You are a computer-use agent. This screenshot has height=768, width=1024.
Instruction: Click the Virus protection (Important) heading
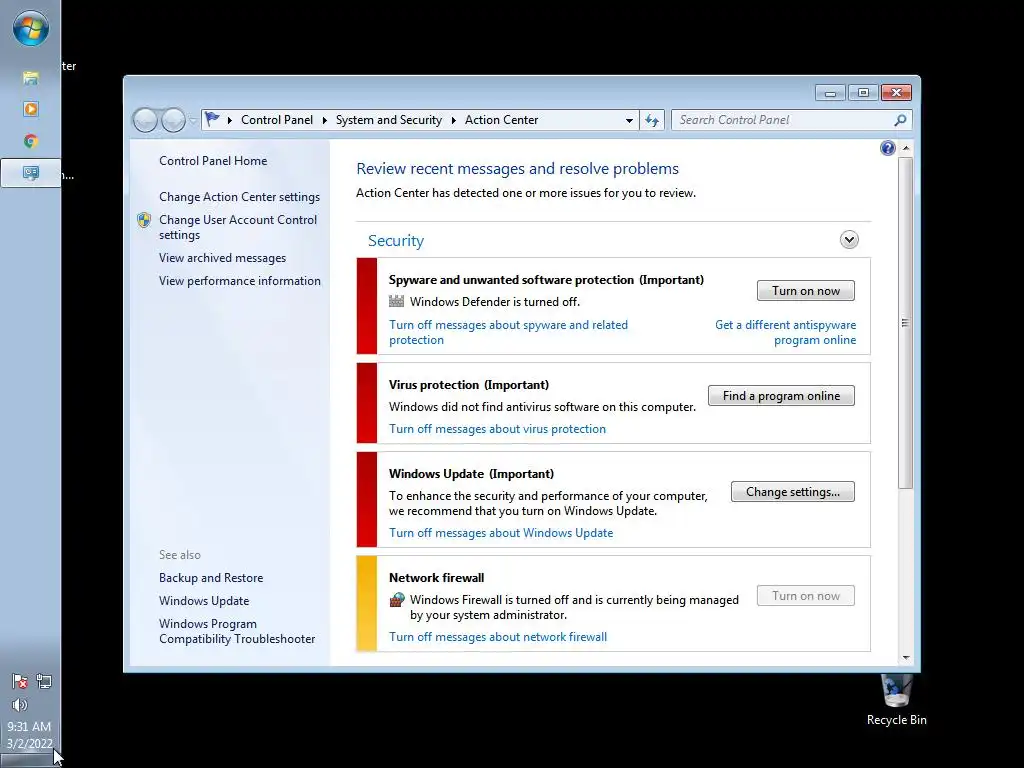coord(469,385)
